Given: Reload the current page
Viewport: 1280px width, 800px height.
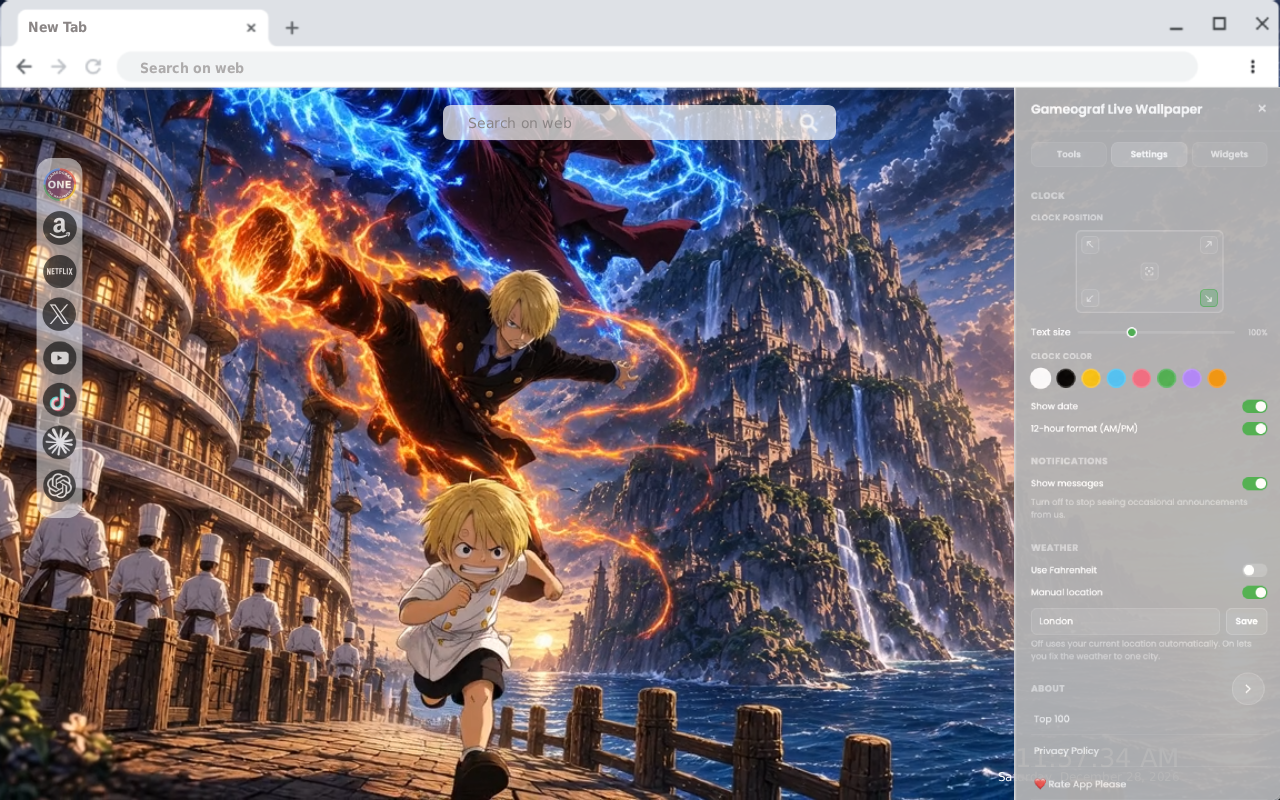Looking at the screenshot, I should pyautogui.click(x=93, y=67).
